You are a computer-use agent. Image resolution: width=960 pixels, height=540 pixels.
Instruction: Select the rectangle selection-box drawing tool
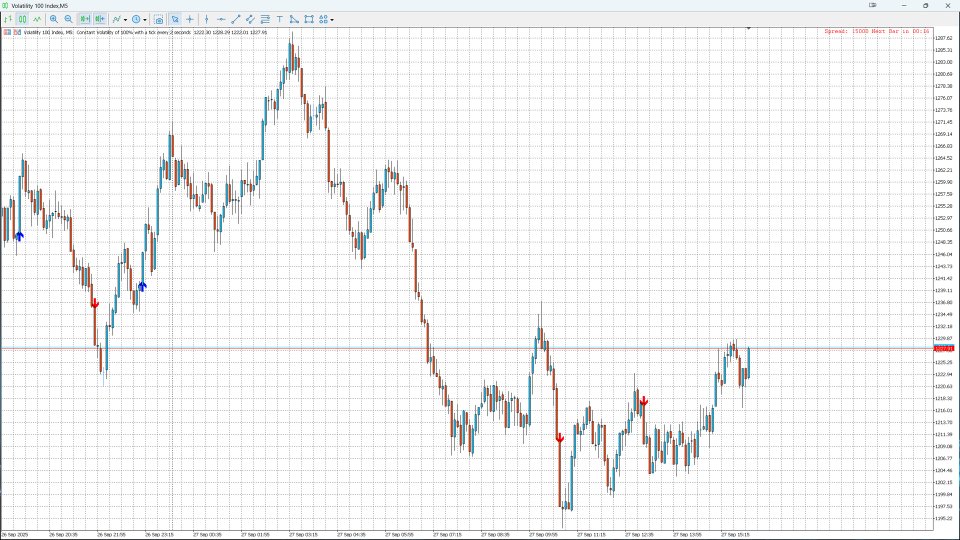coord(309,19)
